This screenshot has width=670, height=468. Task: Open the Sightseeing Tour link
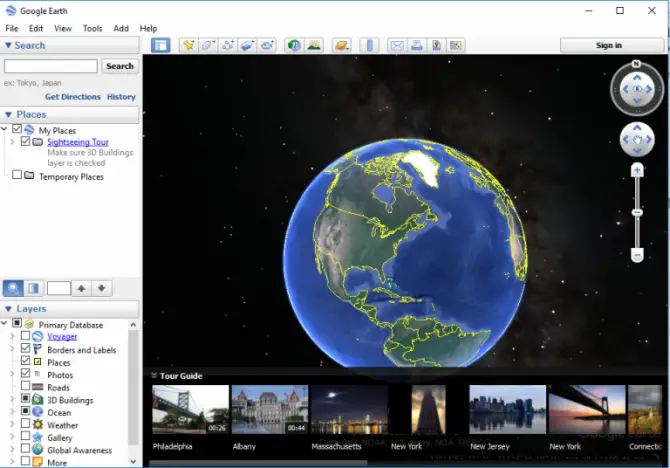[x=78, y=142]
